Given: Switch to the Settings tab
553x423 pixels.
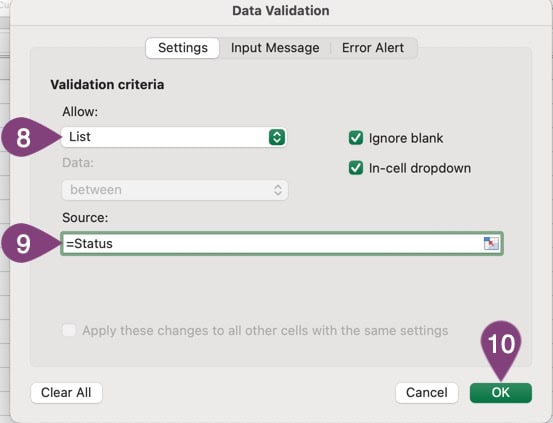Looking at the screenshot, I should pos(183,48).
